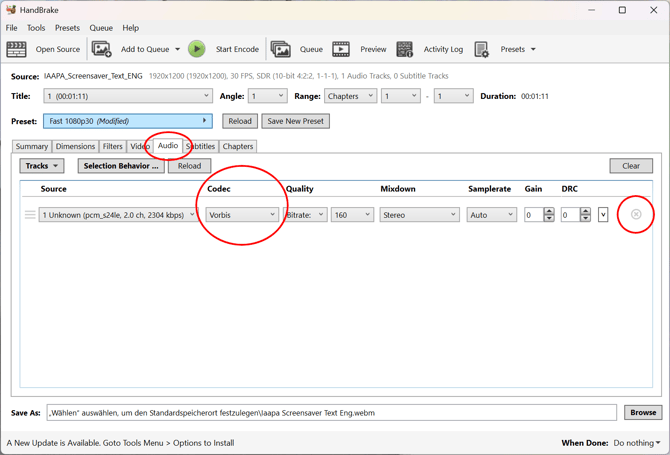670x455 pixels.
Task: Increase the DRC value with up arrow
Action: click(x=585, y=211)
